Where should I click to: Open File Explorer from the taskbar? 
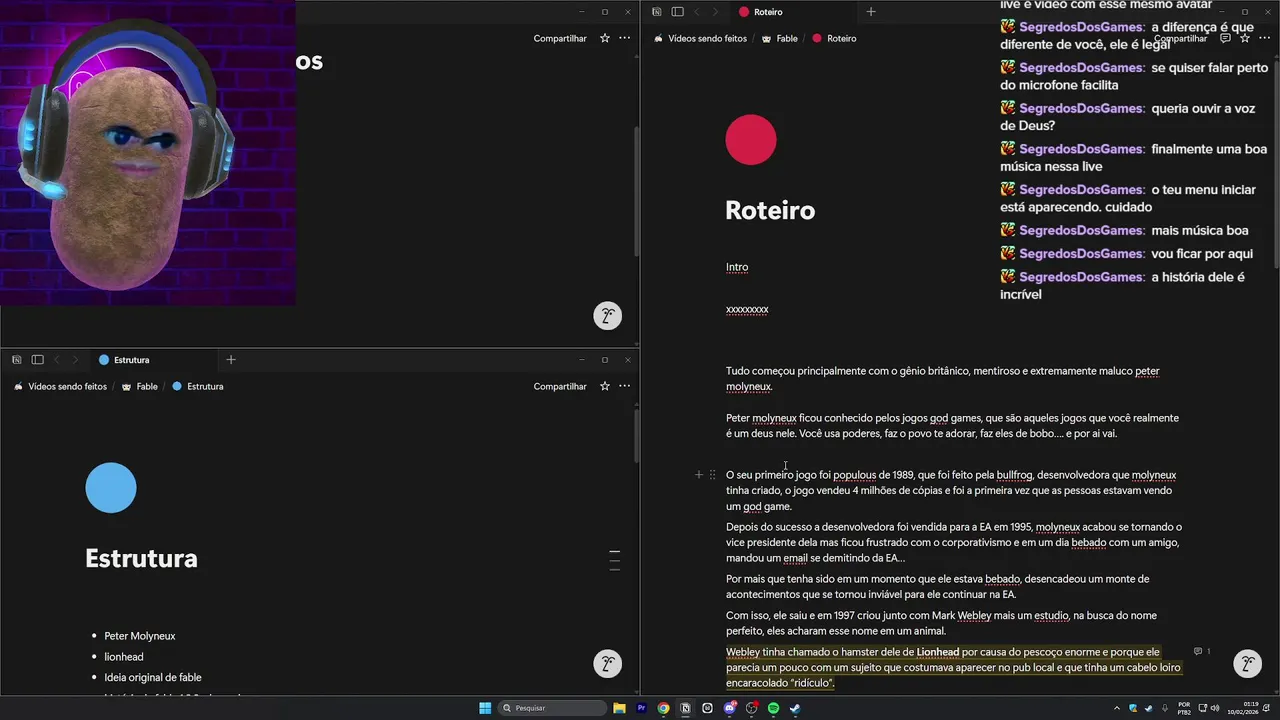(x=619, y=708)
